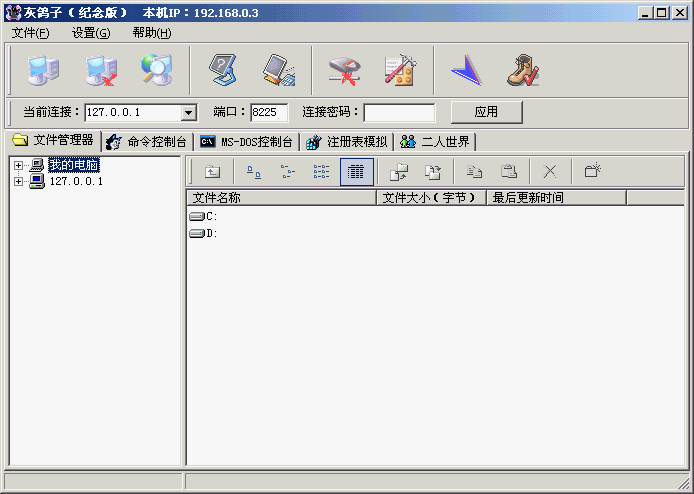This screenshot has height=494, width=694.
Task: Open the 当前连接 address dropdown
Action: point(188,113)
